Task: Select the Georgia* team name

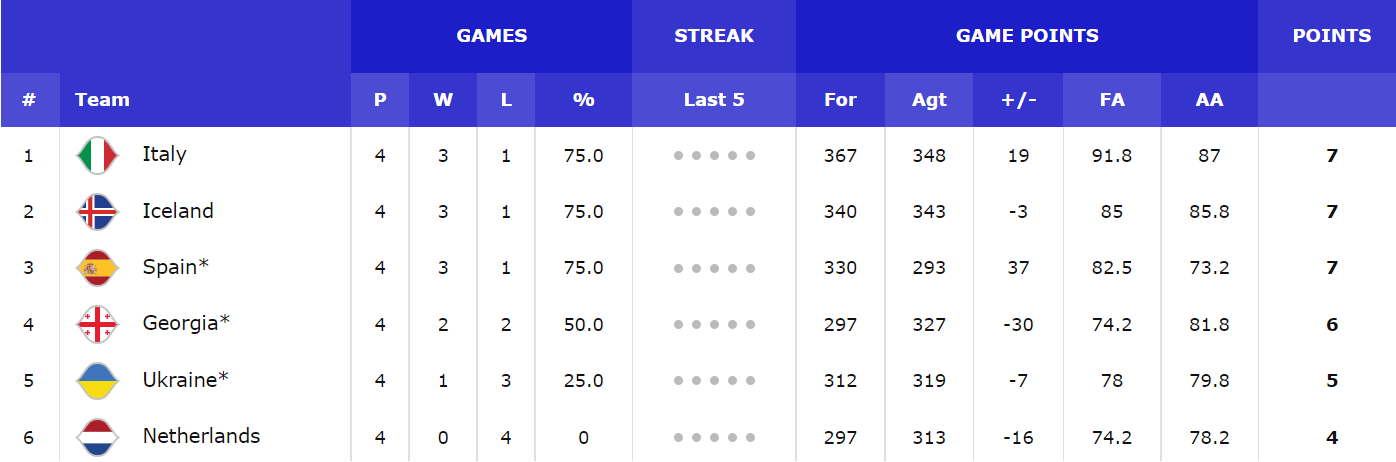Action: click(186, 323)
